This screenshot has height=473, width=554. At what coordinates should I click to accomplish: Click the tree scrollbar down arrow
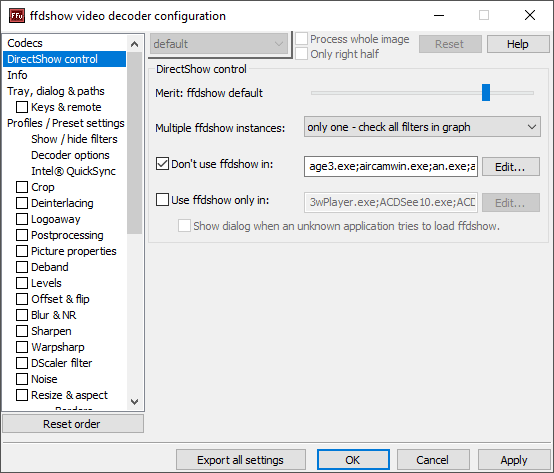click(x=135, y=402)
